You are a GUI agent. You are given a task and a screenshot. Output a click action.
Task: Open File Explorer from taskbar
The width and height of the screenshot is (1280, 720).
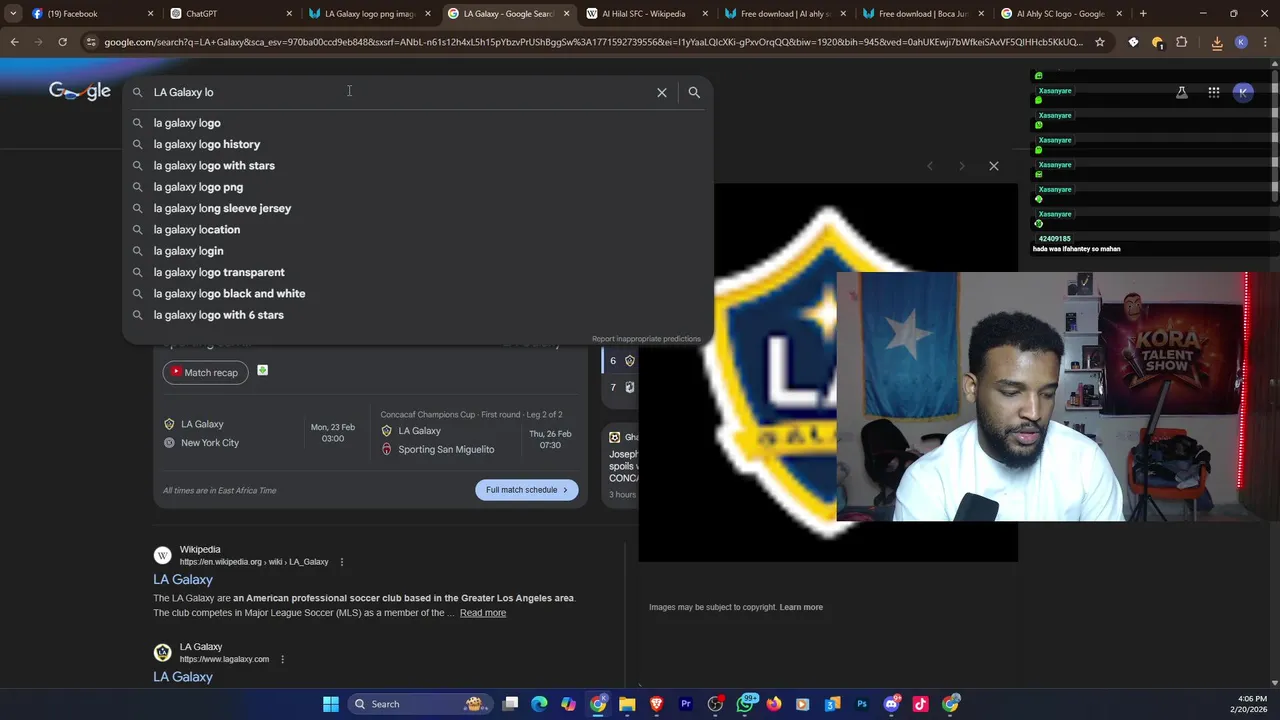[x=627, y=704]
